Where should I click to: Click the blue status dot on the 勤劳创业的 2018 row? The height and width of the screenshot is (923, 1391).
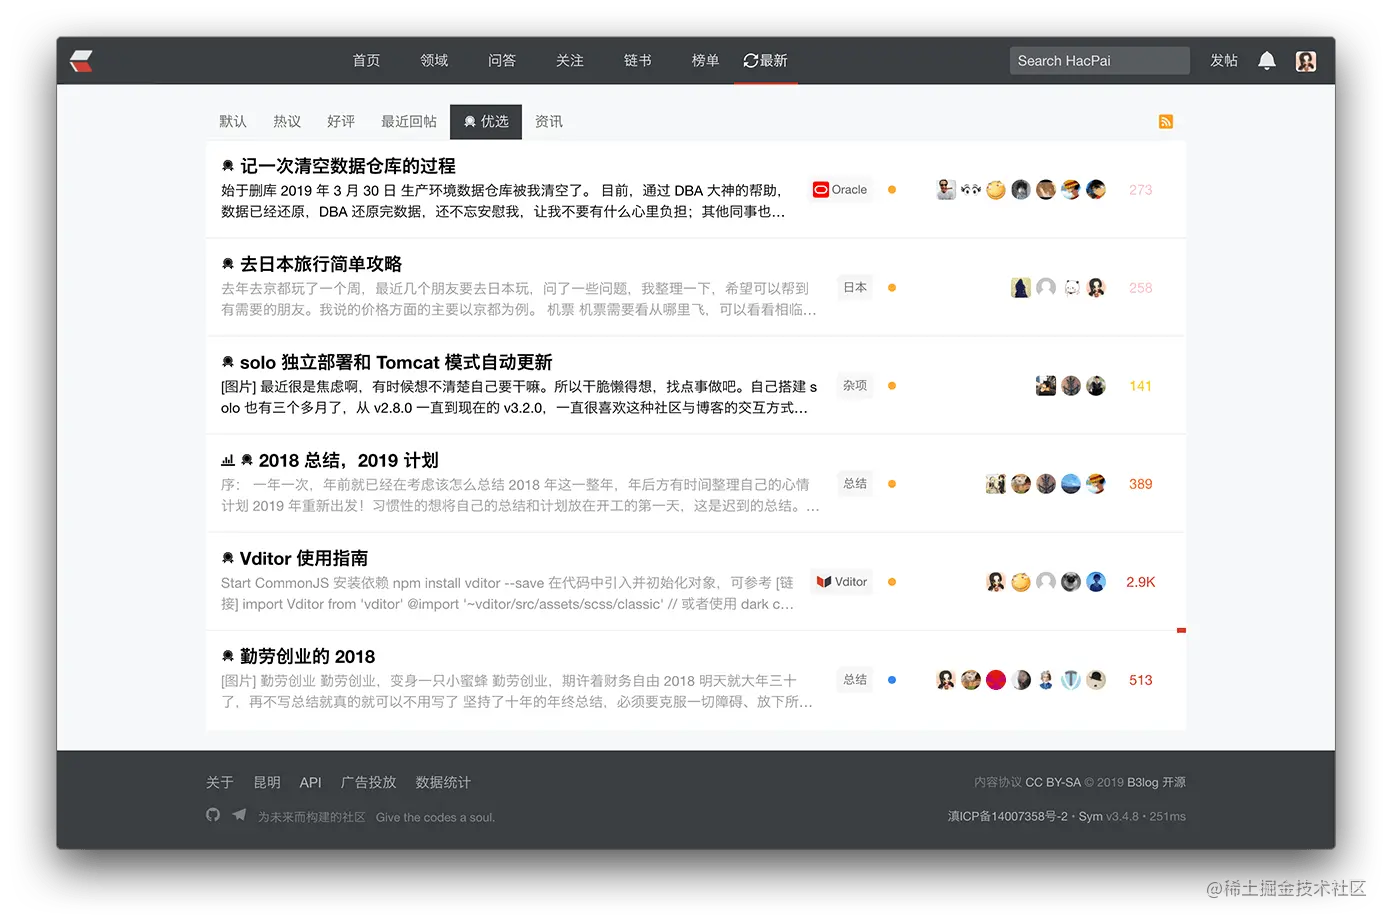pos(892,680)
